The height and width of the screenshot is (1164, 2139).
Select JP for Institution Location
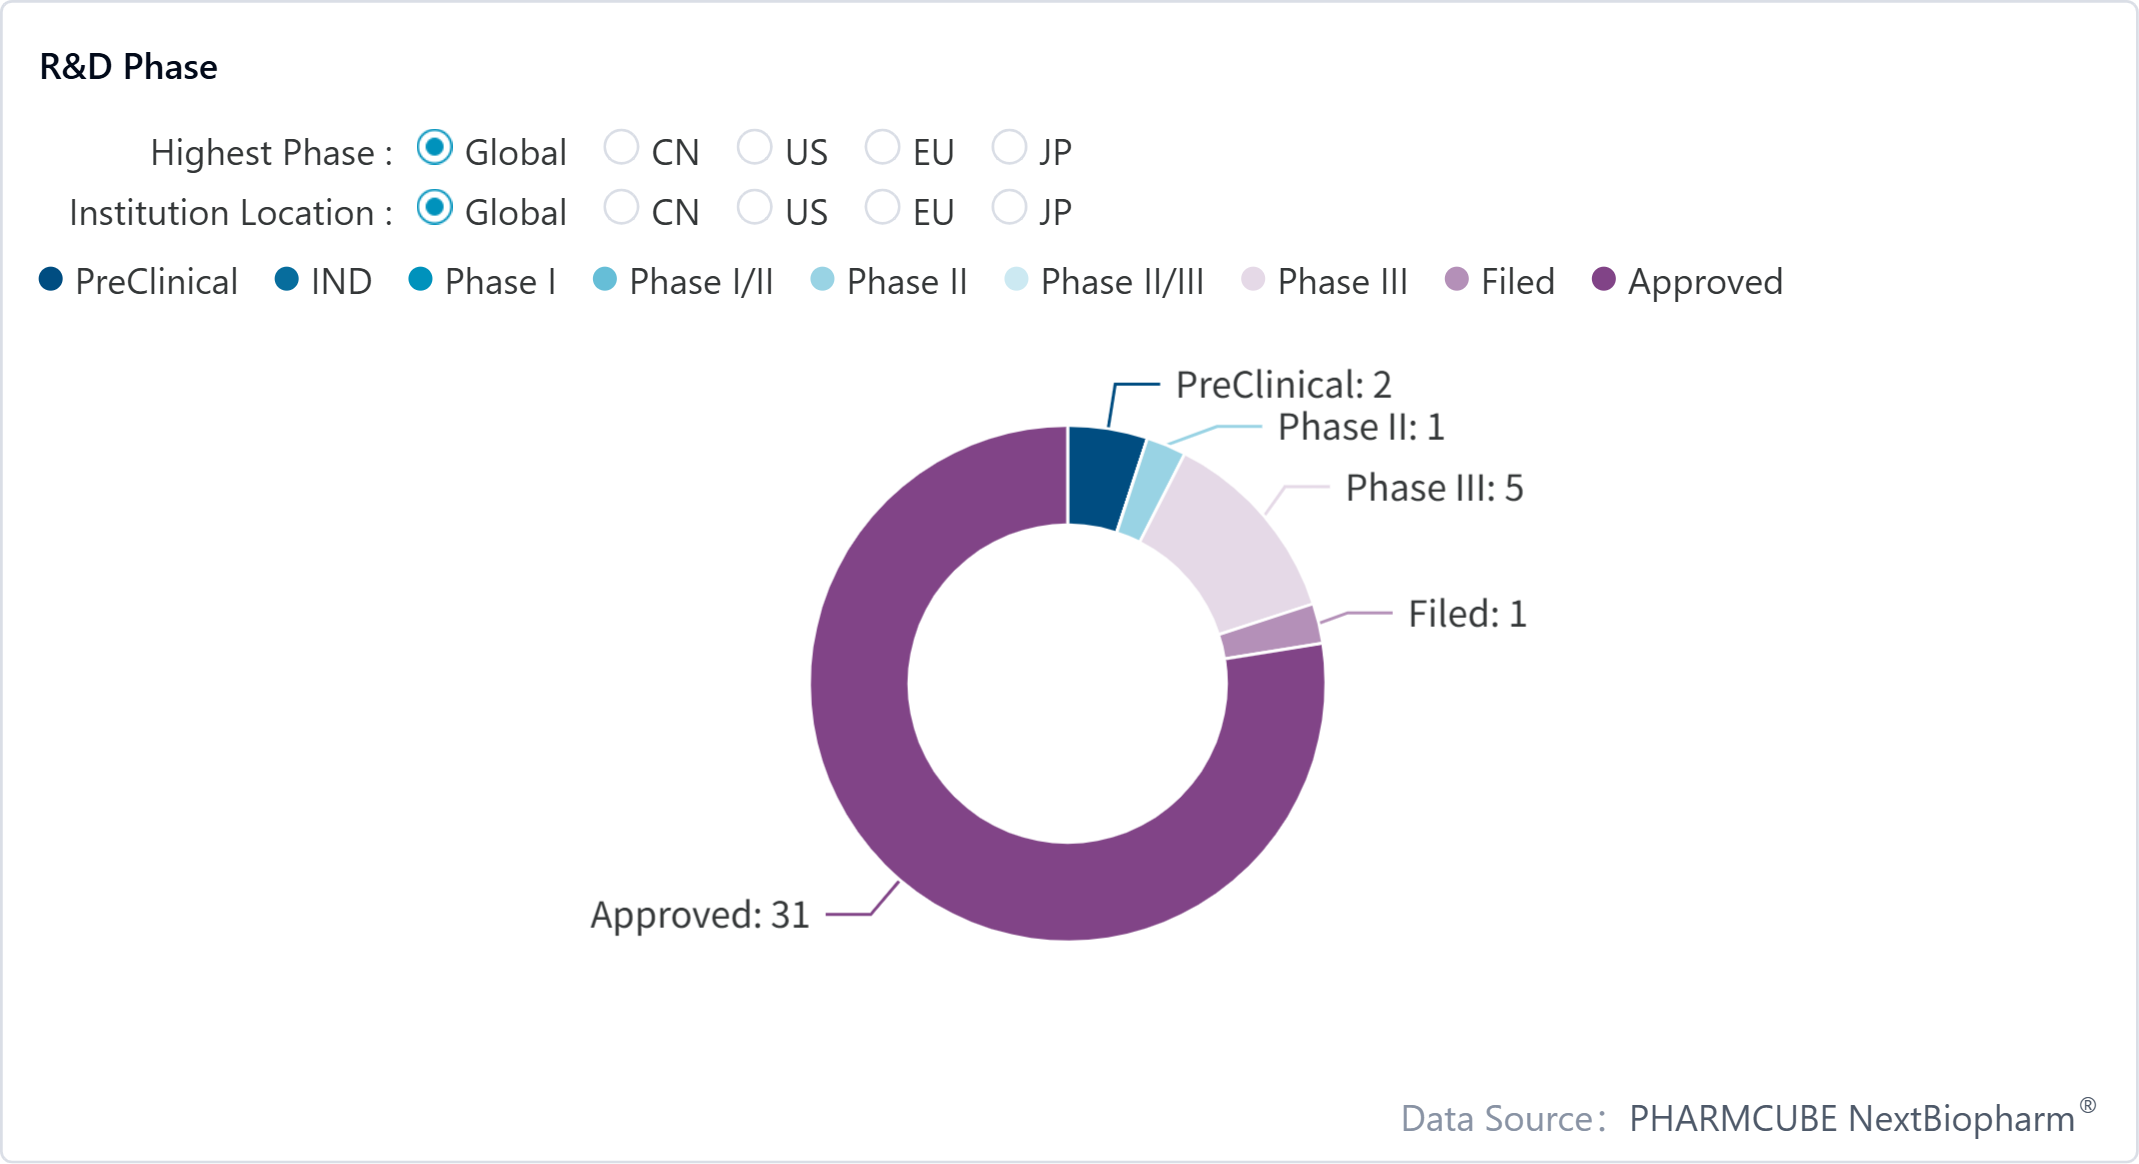pos(1009,208)
